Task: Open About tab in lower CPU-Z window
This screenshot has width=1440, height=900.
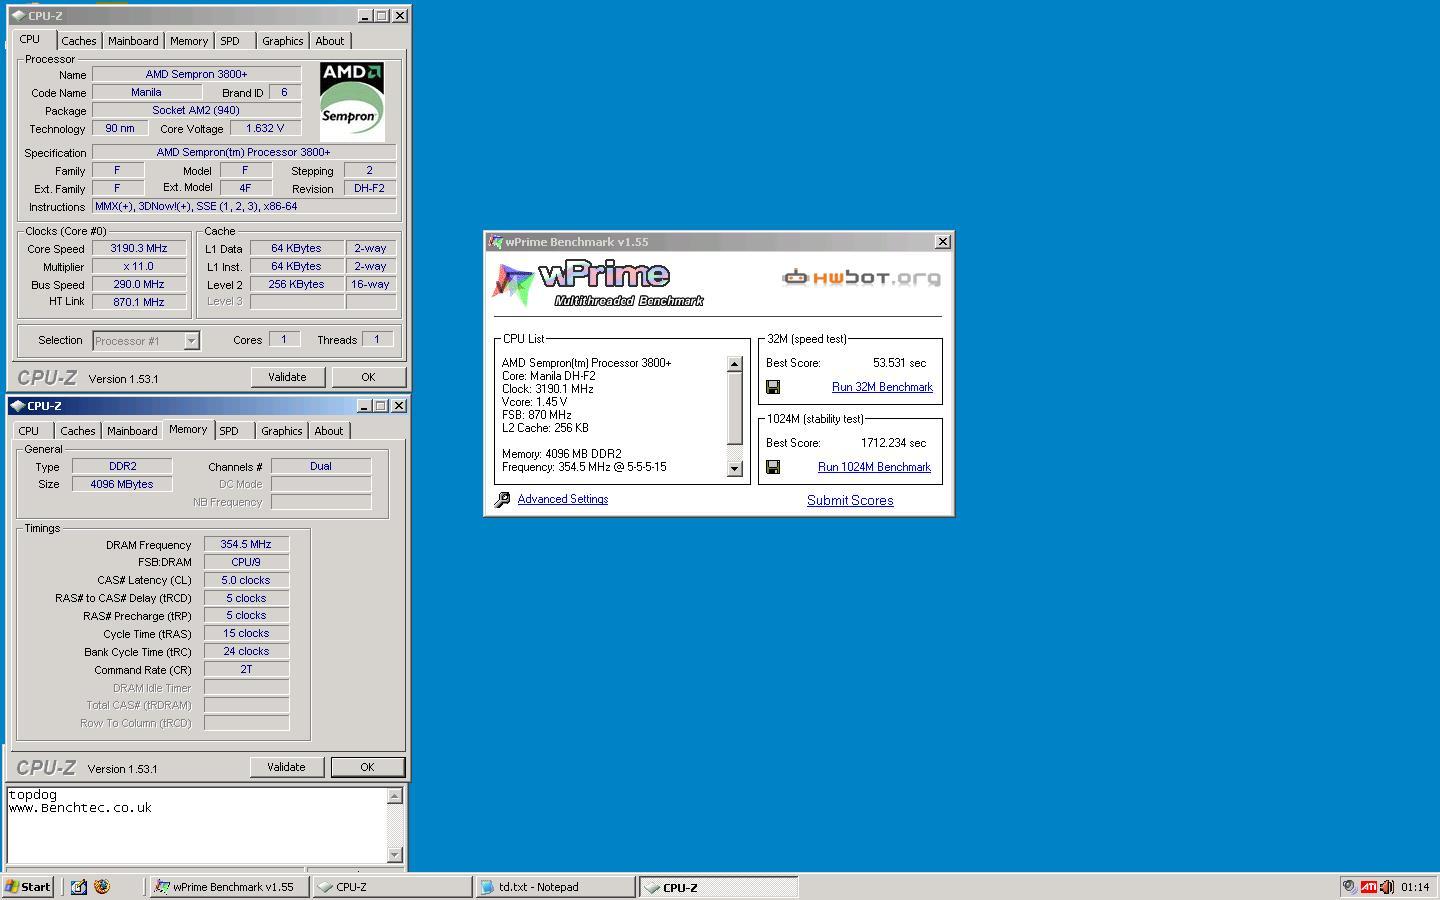Action: pos(329,431)
